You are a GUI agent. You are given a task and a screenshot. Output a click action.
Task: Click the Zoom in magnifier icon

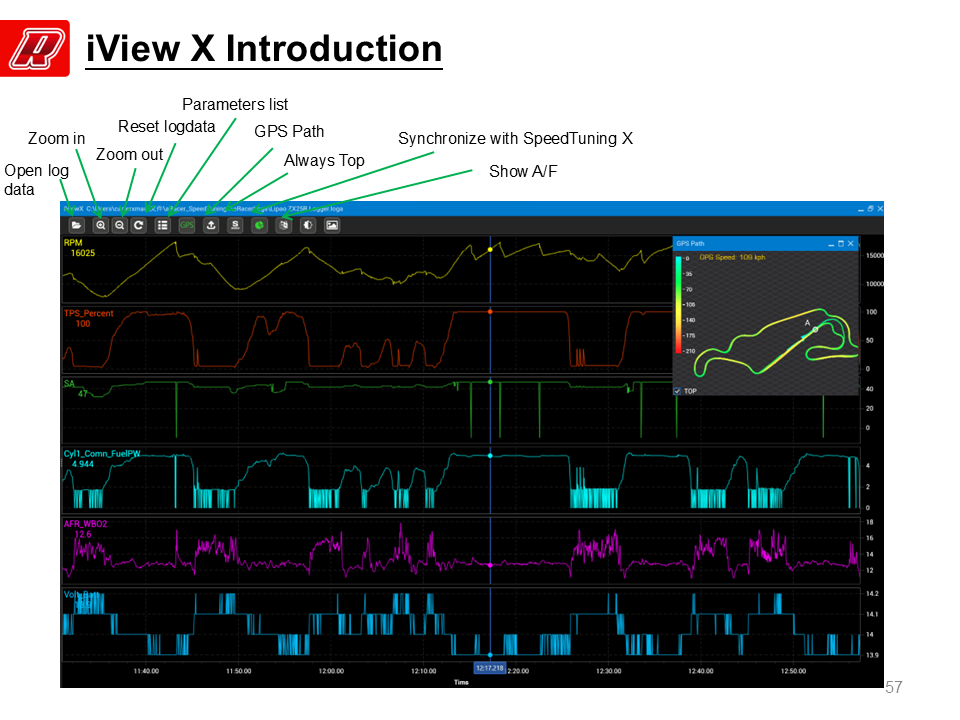100,225
